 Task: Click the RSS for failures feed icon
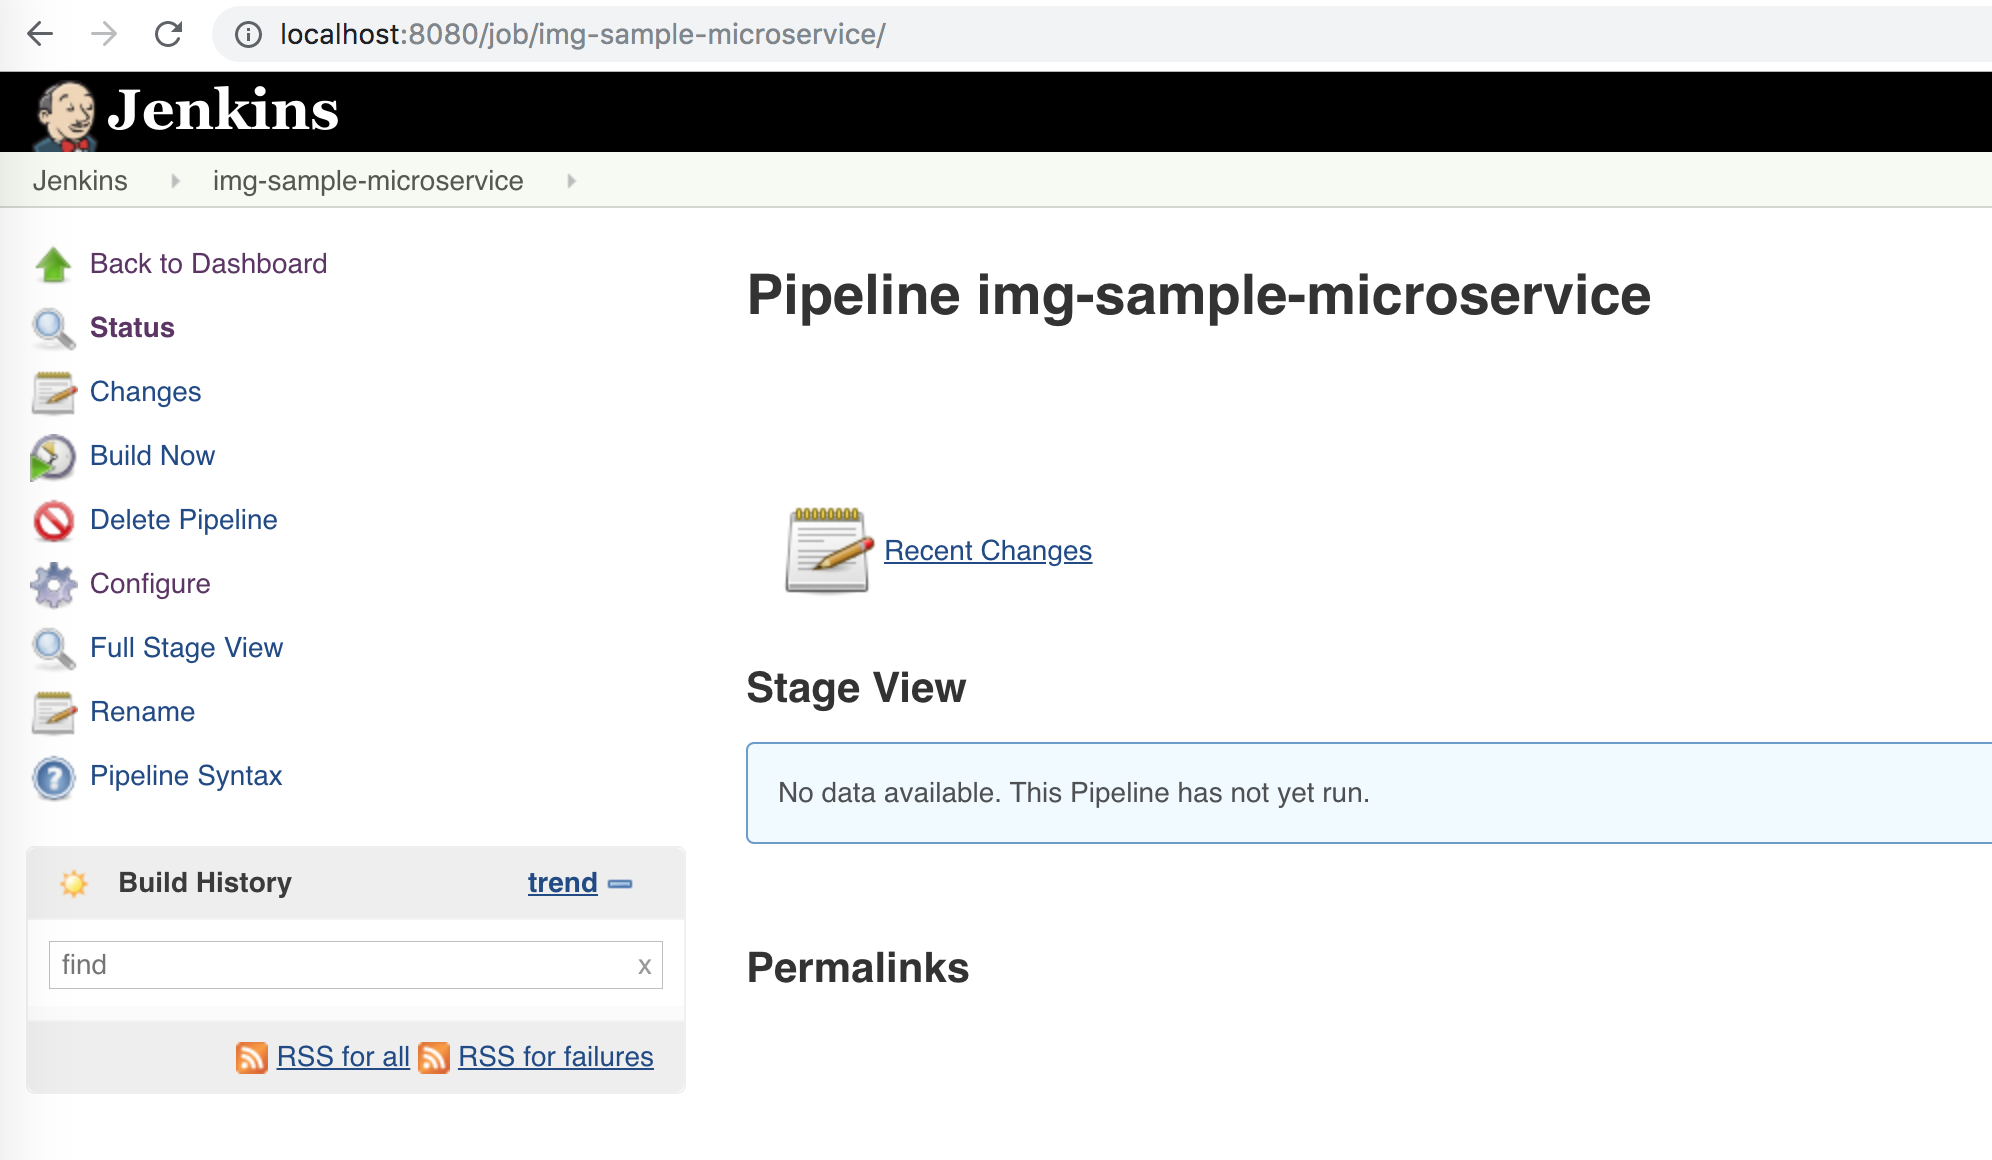433,1057
